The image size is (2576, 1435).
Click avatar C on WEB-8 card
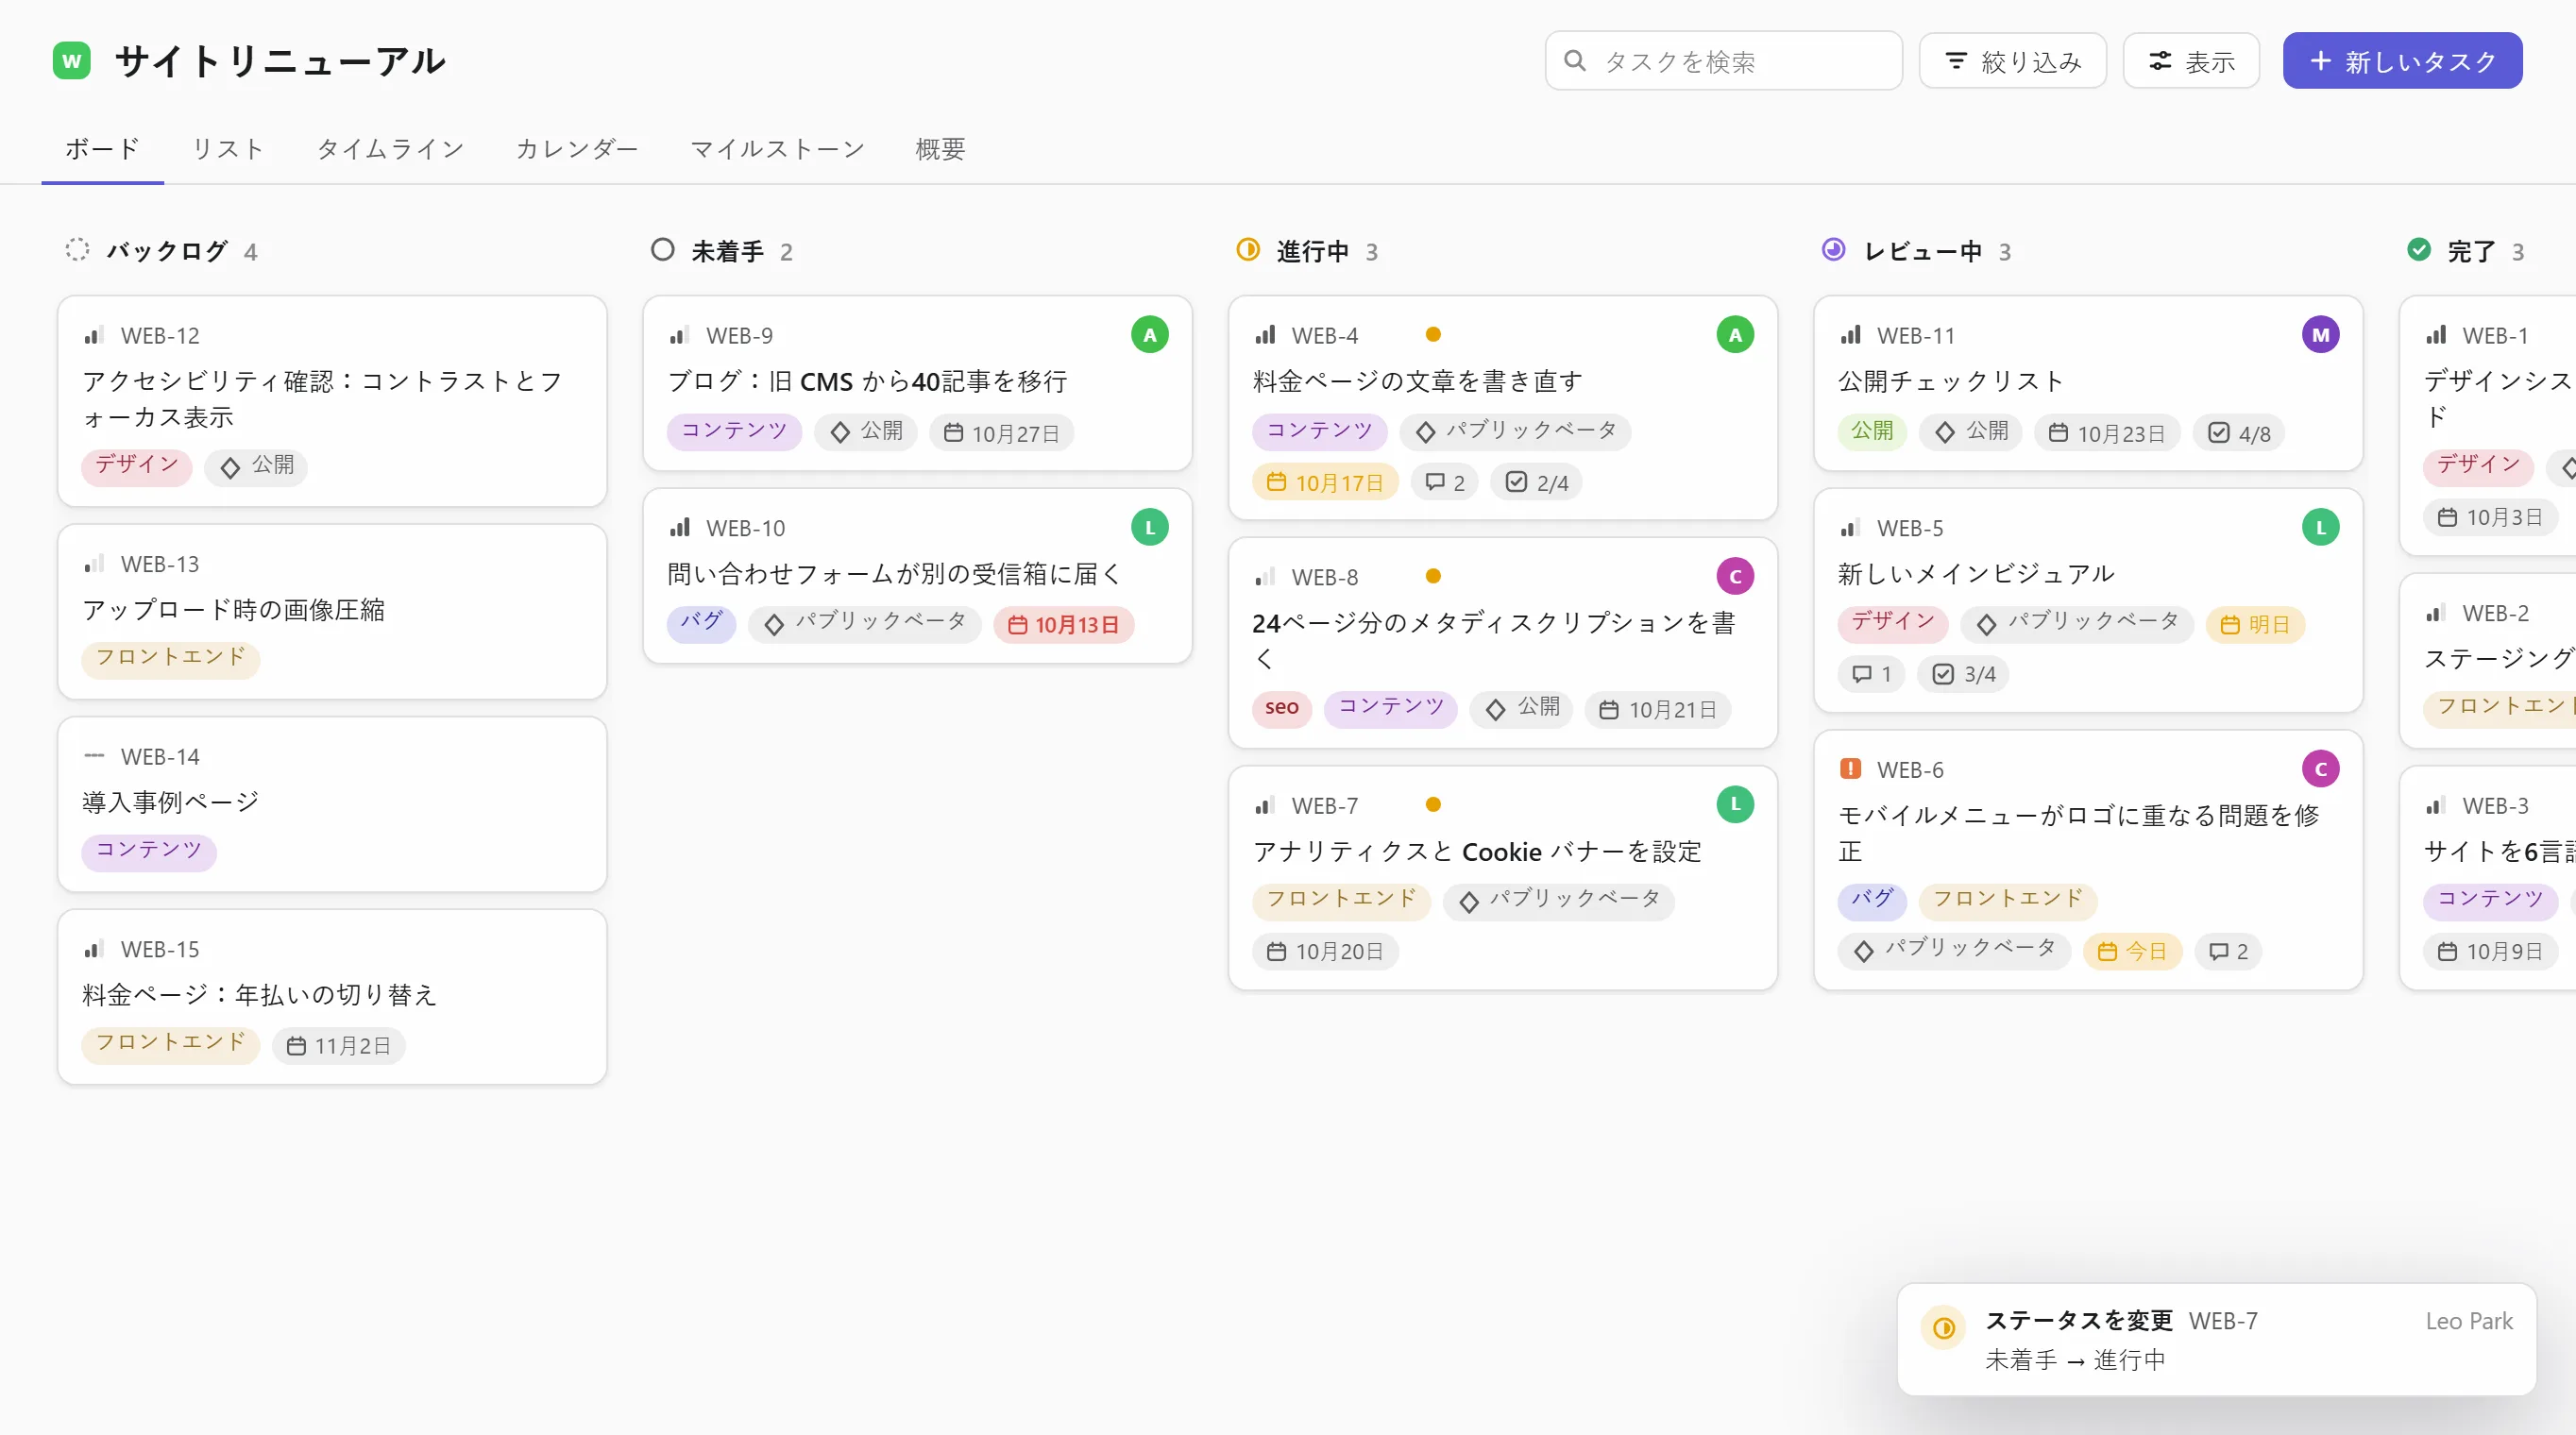tap(1735, 576)
